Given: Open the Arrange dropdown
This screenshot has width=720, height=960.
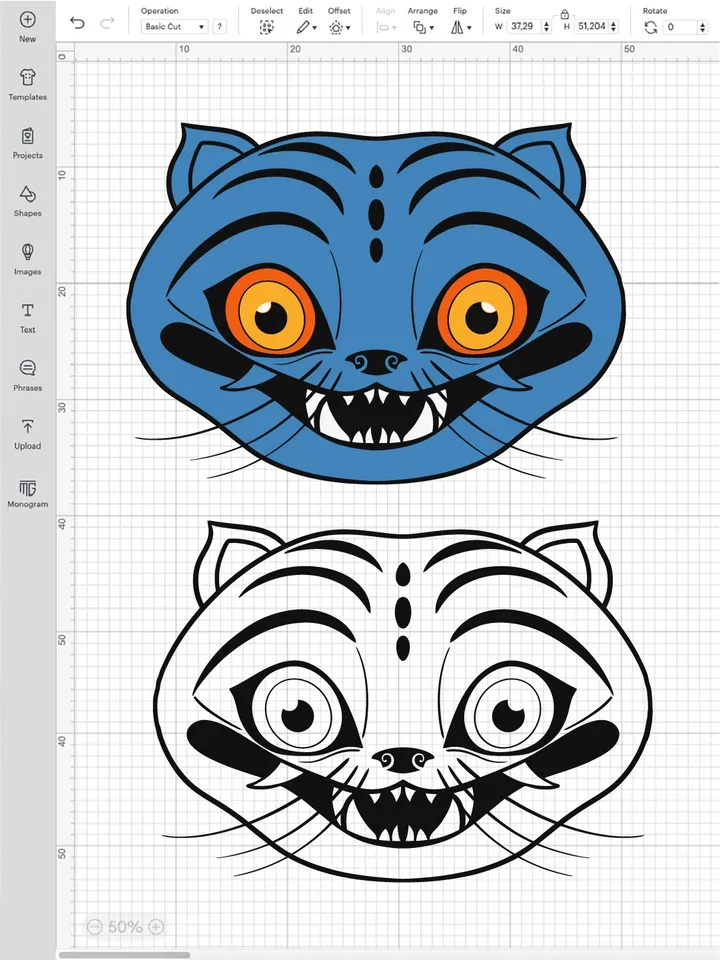Looking at the screenshot, I should (422, 28).
